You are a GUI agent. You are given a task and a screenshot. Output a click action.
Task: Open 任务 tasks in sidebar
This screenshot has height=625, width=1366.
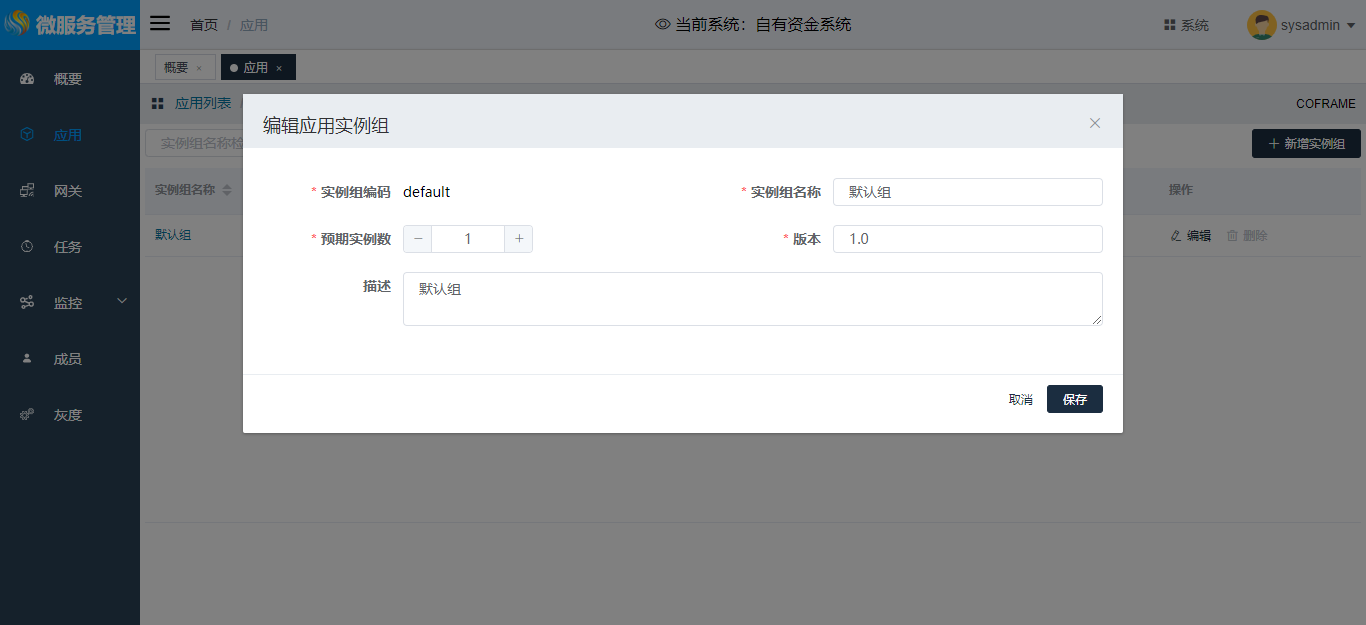tap(67, 247)
